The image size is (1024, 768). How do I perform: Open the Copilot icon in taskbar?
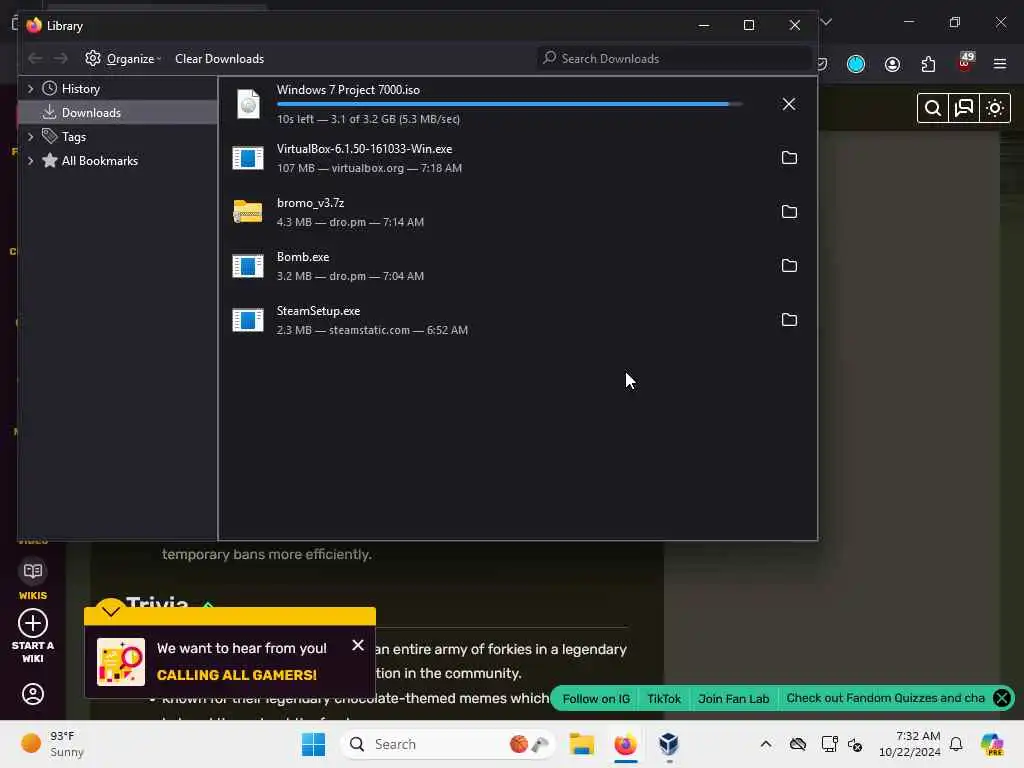[x=992, y=744]
